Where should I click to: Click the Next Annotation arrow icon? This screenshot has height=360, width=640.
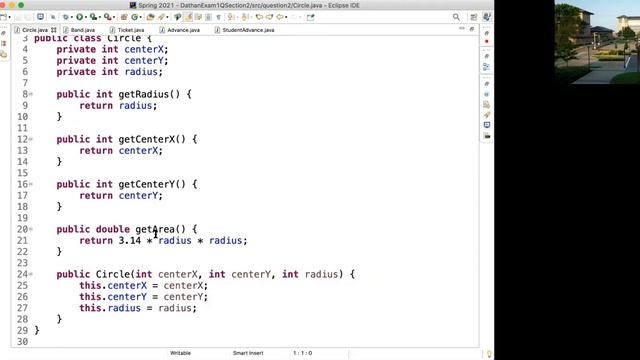coord(231,17)
